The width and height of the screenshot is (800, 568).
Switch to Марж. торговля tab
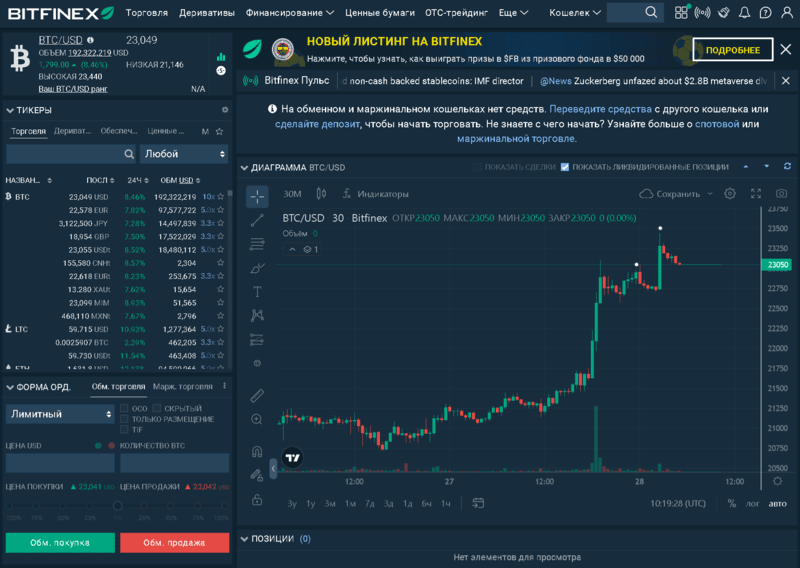tap(183, 386)
